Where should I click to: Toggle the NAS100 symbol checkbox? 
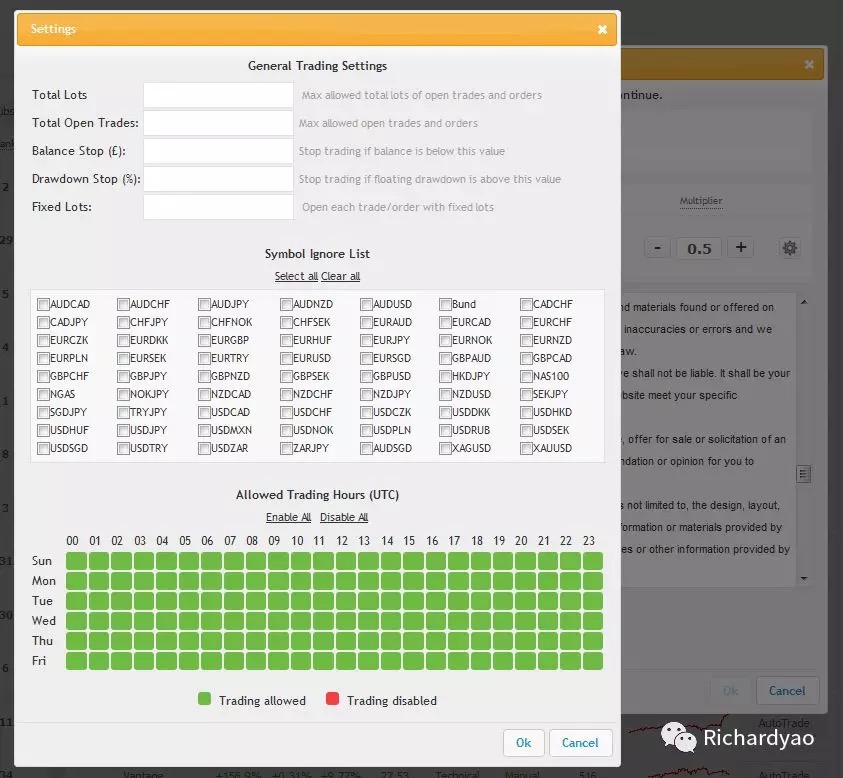pyautogui.click(x=526, y=377)
